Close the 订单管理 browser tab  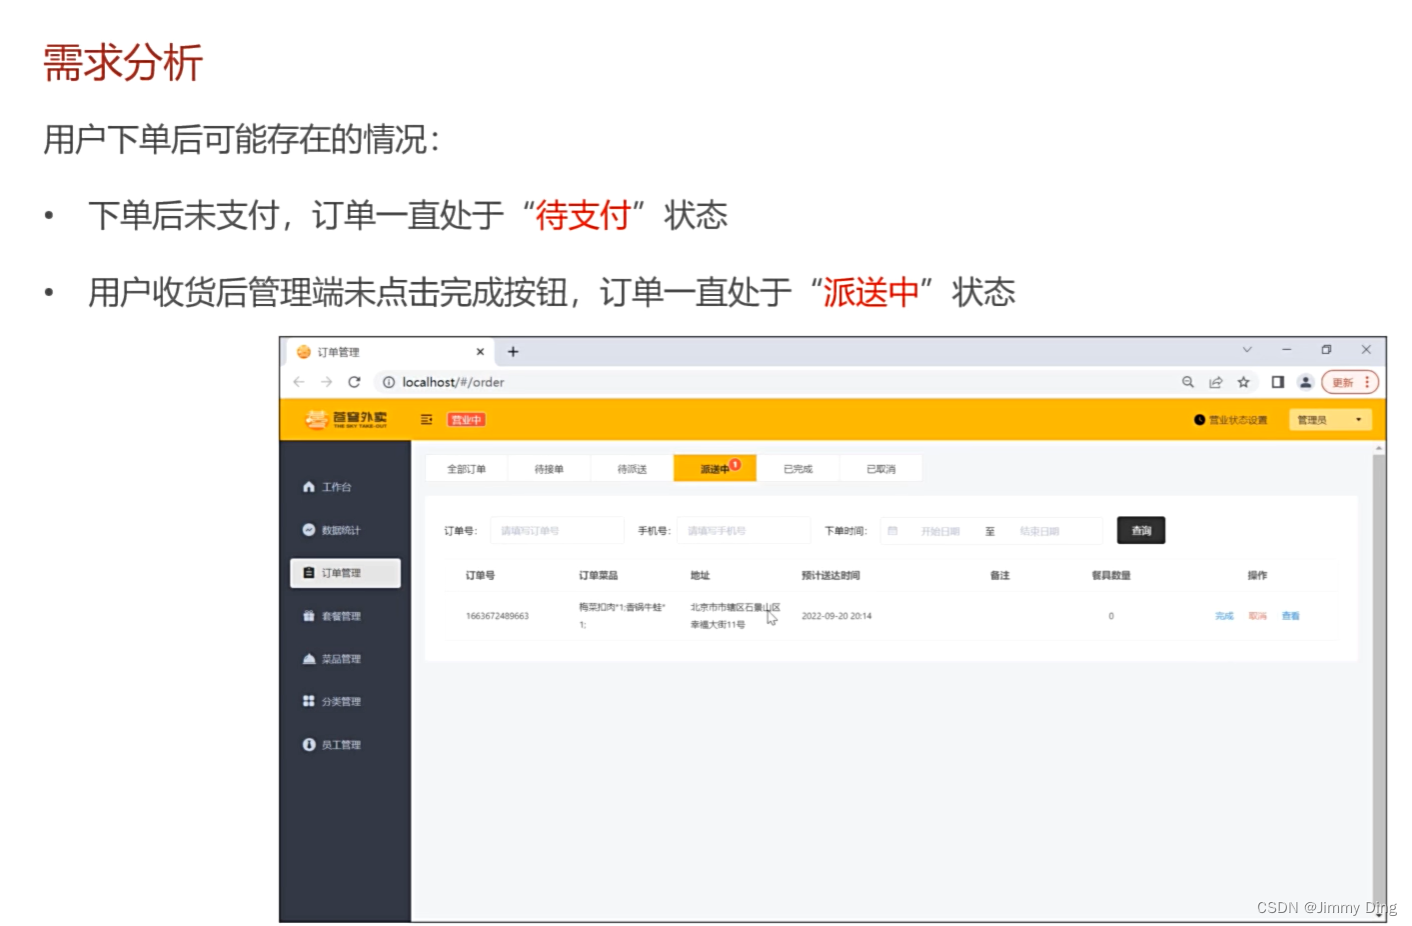480,352
